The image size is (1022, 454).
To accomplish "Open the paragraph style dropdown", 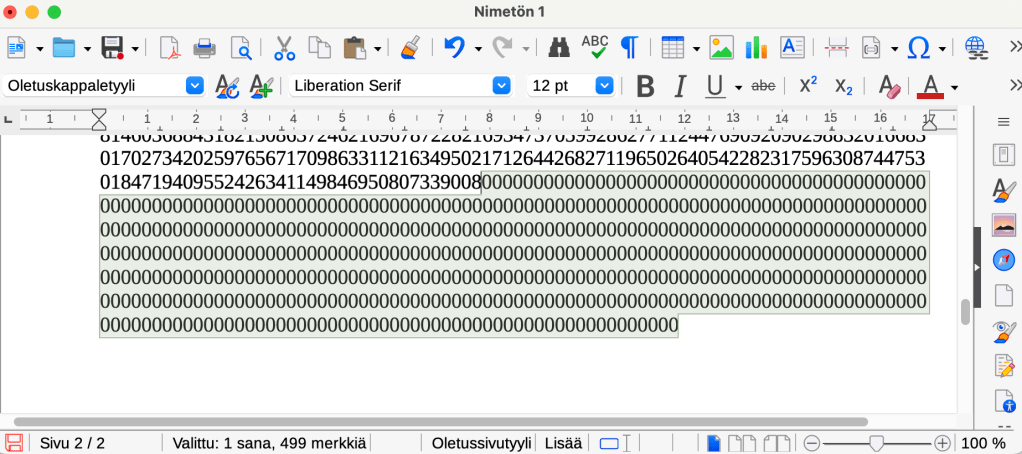I will 195,86.
